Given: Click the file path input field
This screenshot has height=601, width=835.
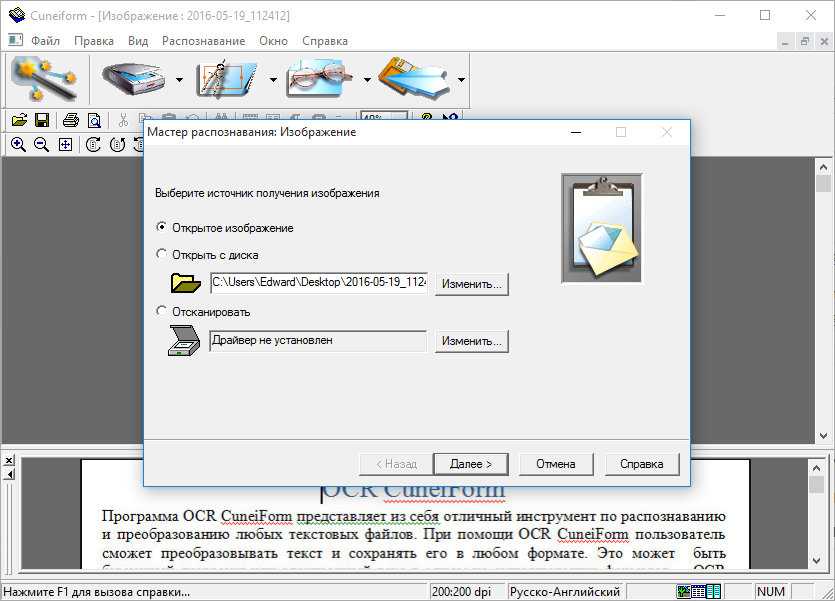Looking at the screenshot, I should click(318, 283).
